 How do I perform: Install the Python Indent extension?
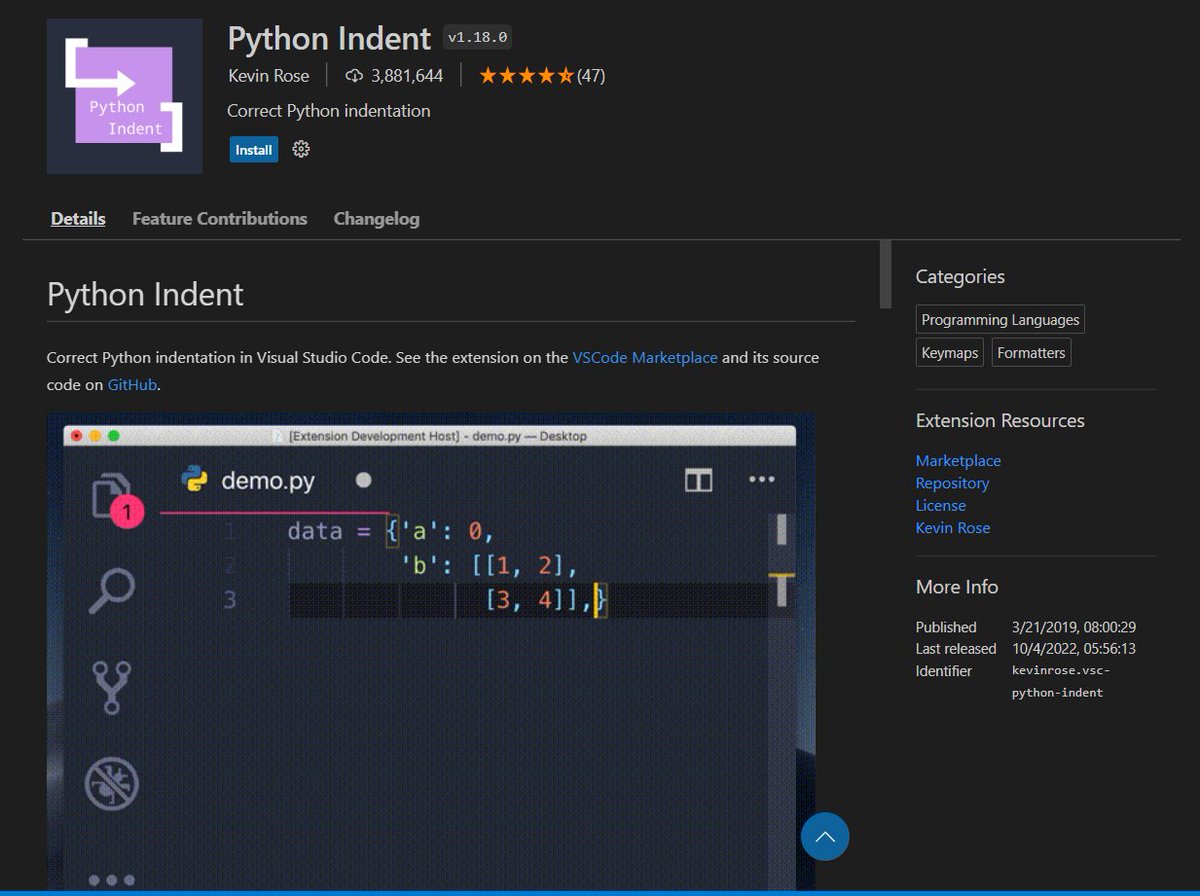tap(253, 149)
